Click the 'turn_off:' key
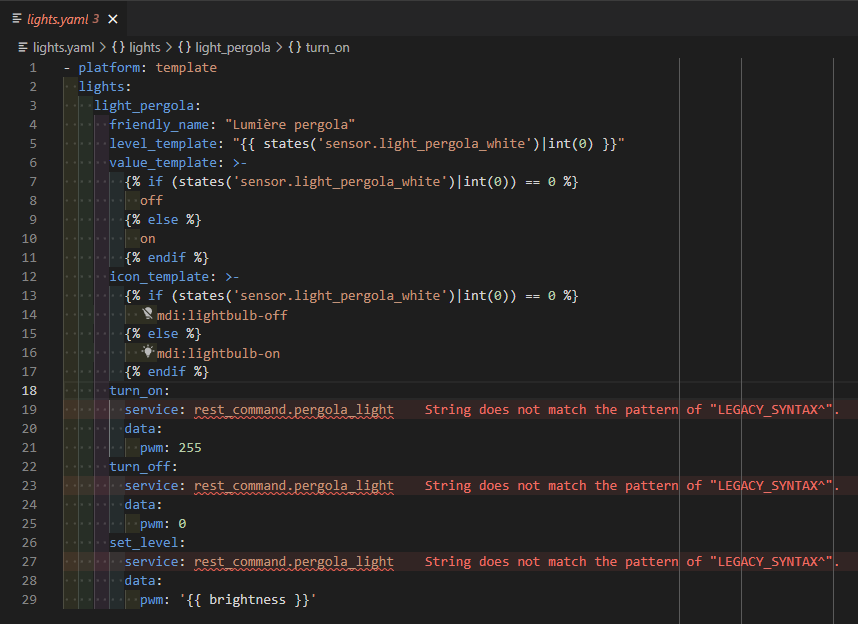858x624 pixels. click(x=143, y=467)
